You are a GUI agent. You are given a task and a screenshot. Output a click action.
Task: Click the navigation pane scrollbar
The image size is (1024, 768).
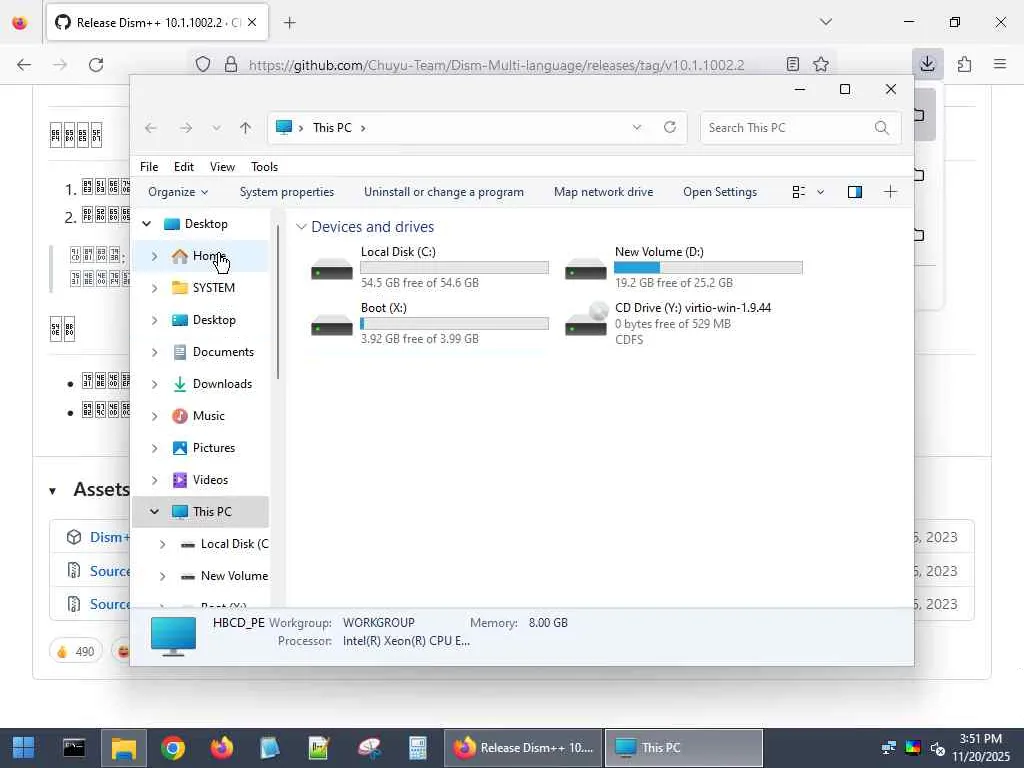click(x=278, y=302)
